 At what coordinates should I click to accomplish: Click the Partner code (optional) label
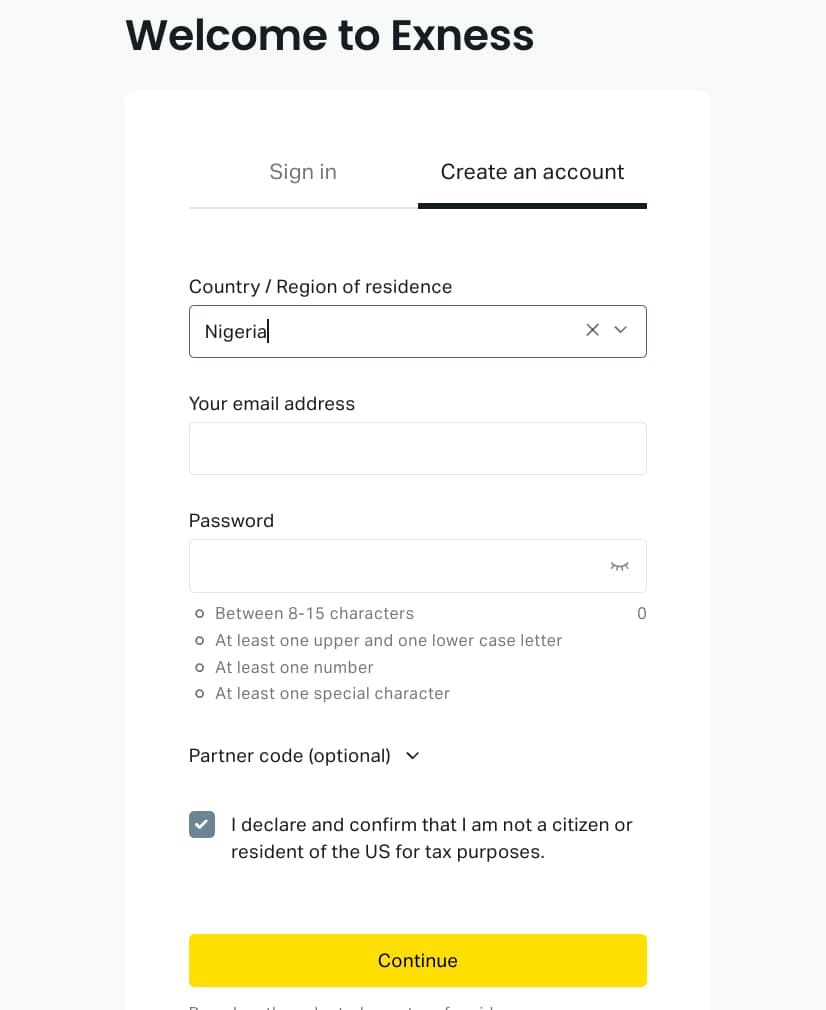coord(290,756)
